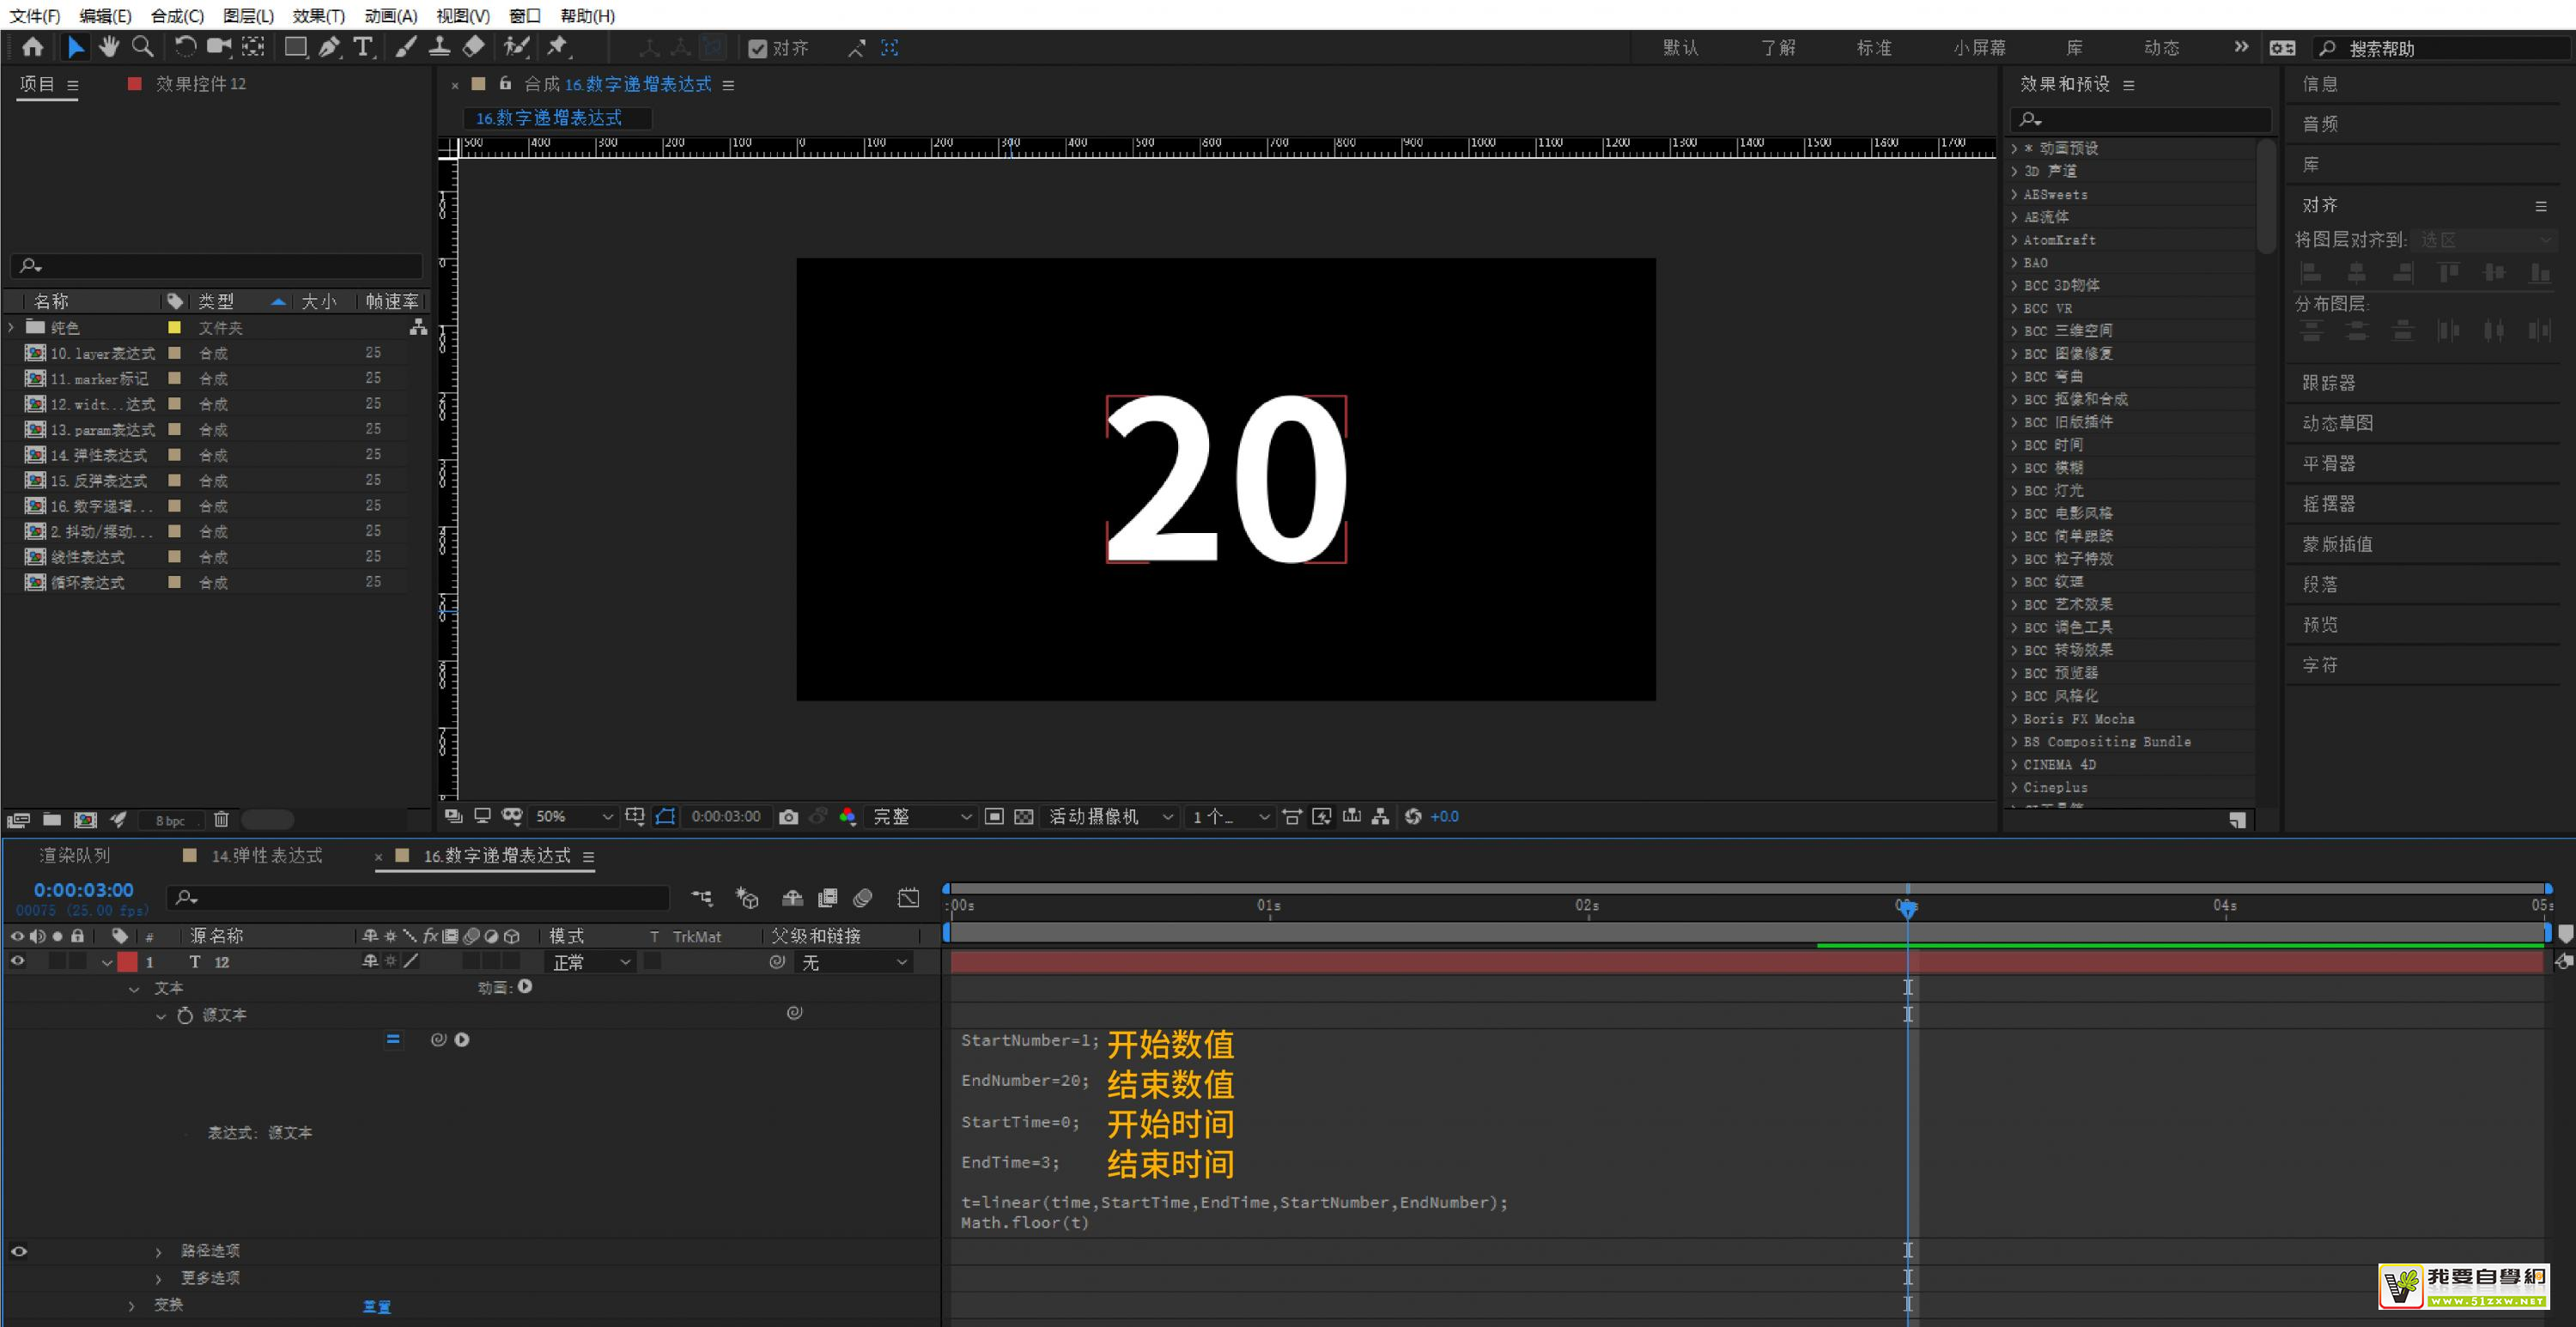Select the Pen tool
This screenshot has height=1327, width=2576.
pyautogui.click(x=328, y=47)
